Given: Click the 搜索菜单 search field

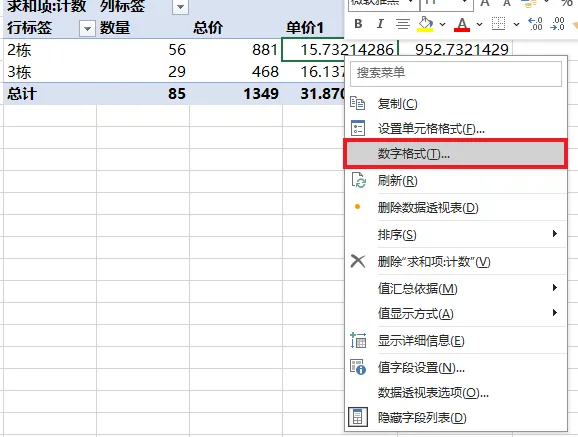Looking at the screenshot, I should [x=456, y=74].
